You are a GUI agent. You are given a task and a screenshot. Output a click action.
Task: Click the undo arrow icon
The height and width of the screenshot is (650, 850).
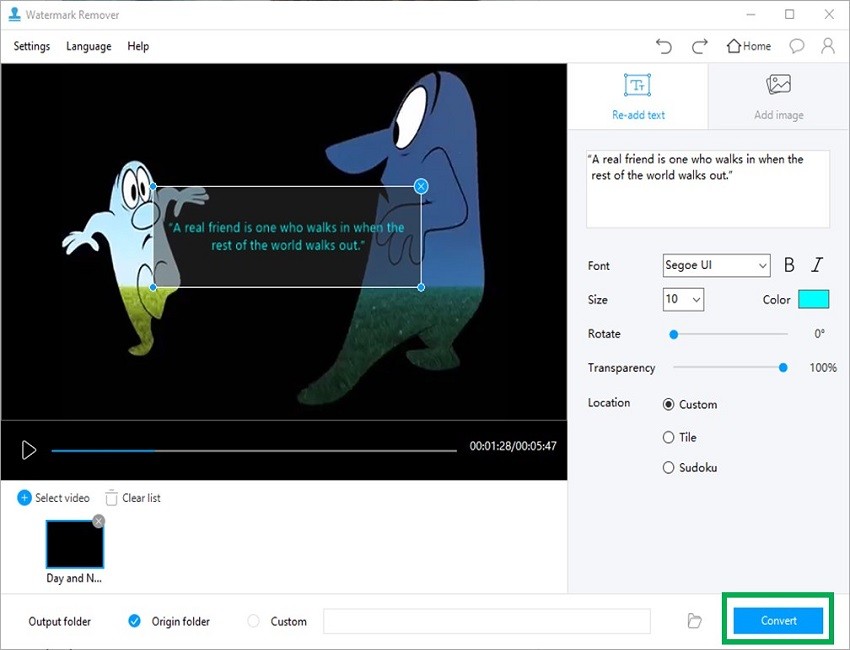tap(664, 46)
